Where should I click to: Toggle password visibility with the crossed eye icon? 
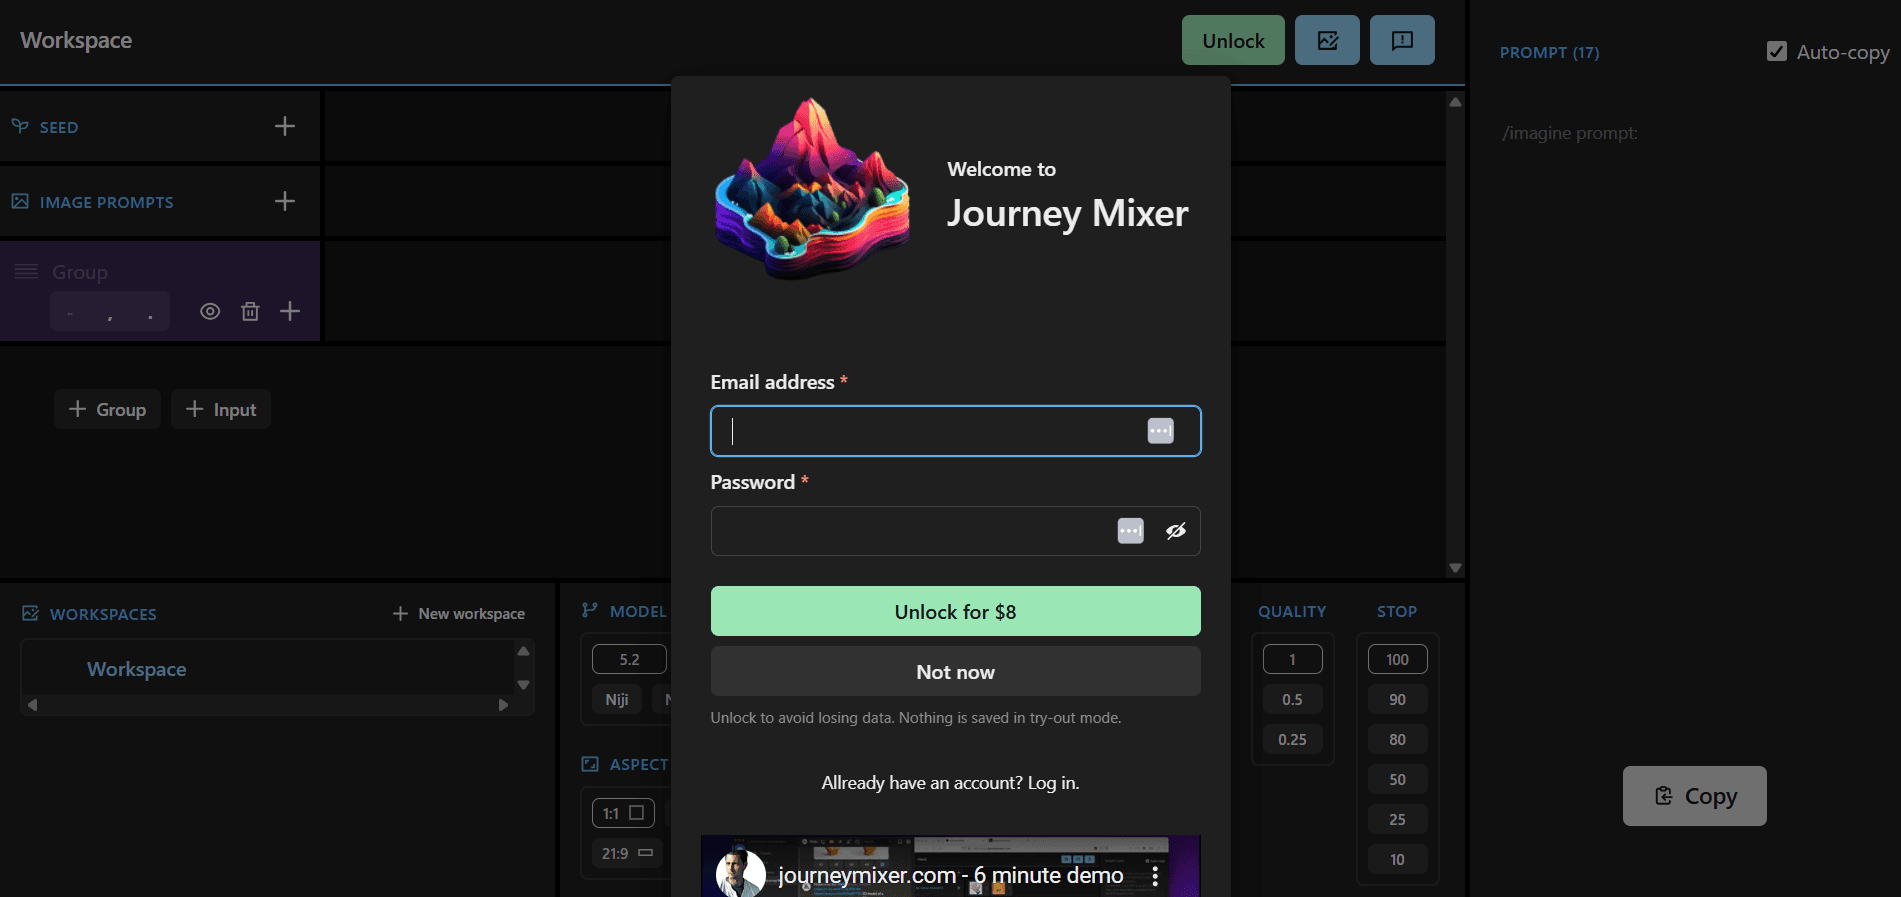tap(1176, 531)
